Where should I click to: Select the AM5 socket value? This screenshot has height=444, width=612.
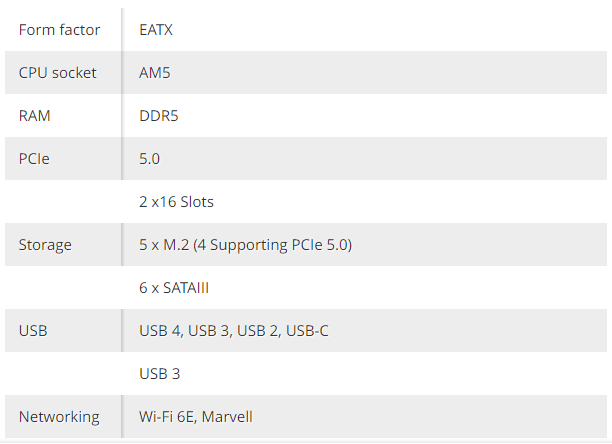(155, 73)
